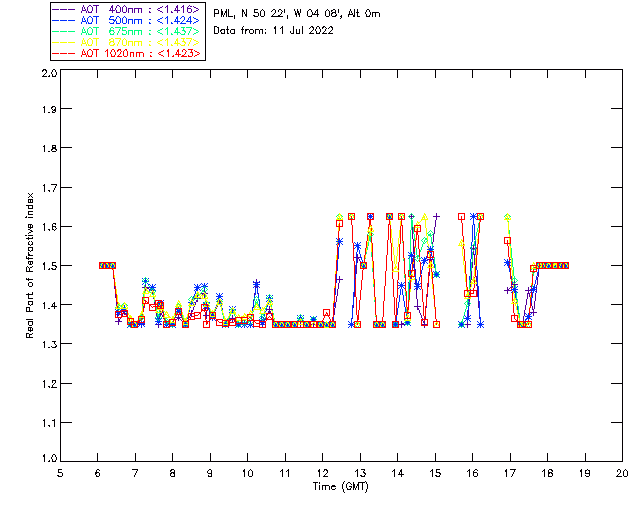Click the 15 hour x-axis label

point(435,473)
